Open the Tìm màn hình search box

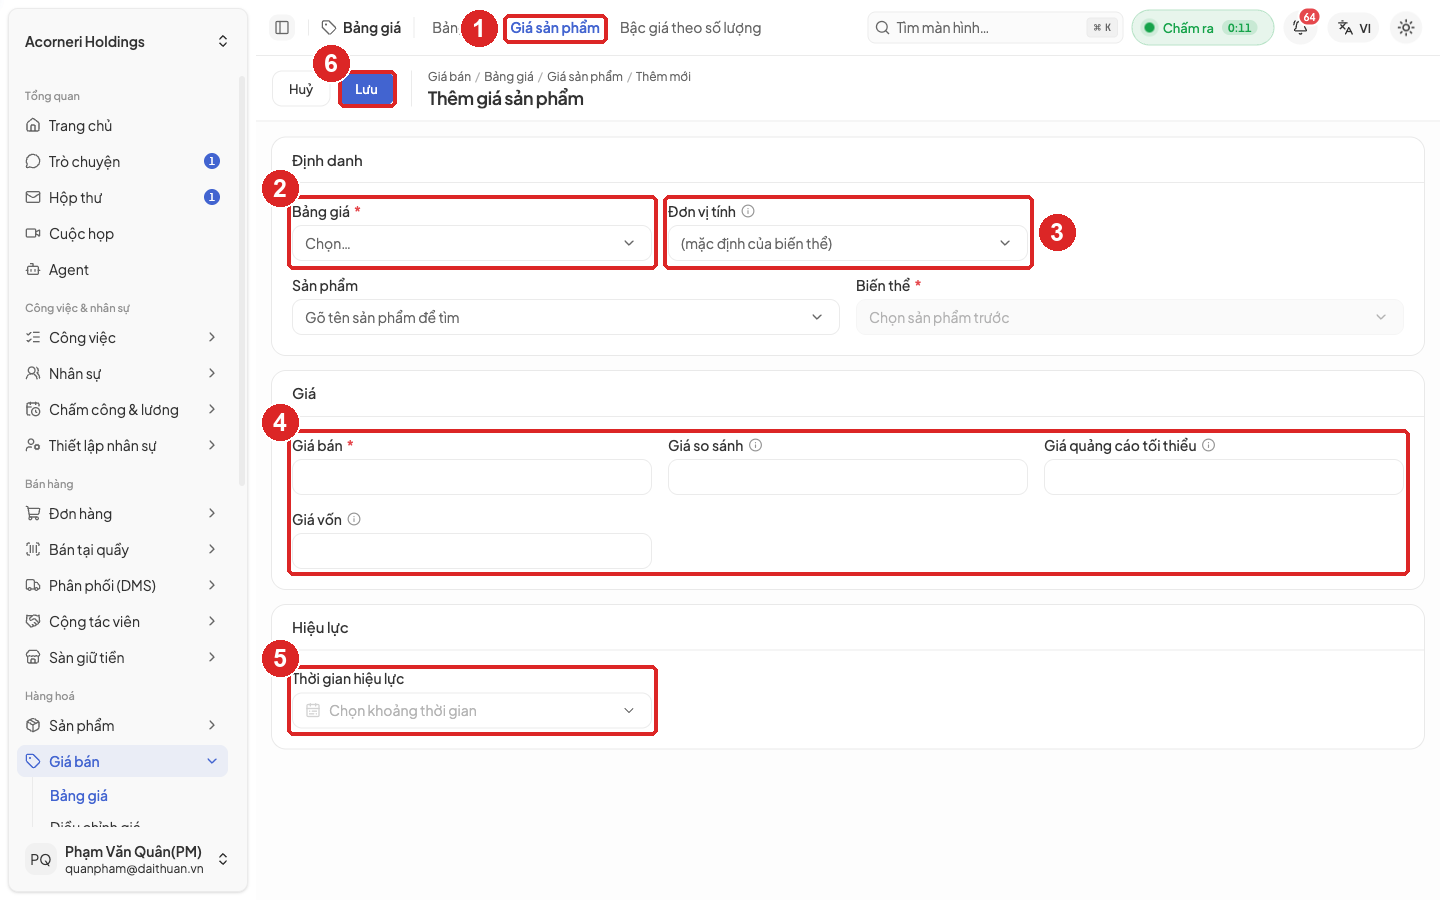(x=995, y=28)
